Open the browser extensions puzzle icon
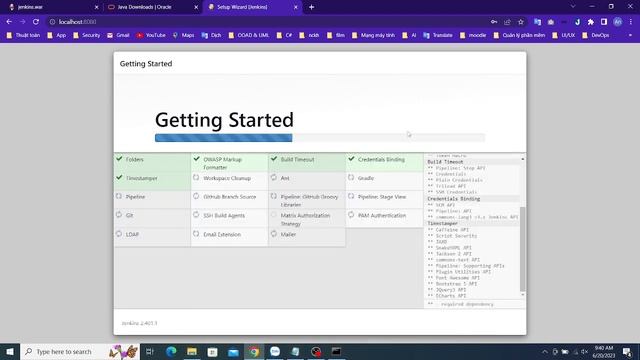 (591, 22)
